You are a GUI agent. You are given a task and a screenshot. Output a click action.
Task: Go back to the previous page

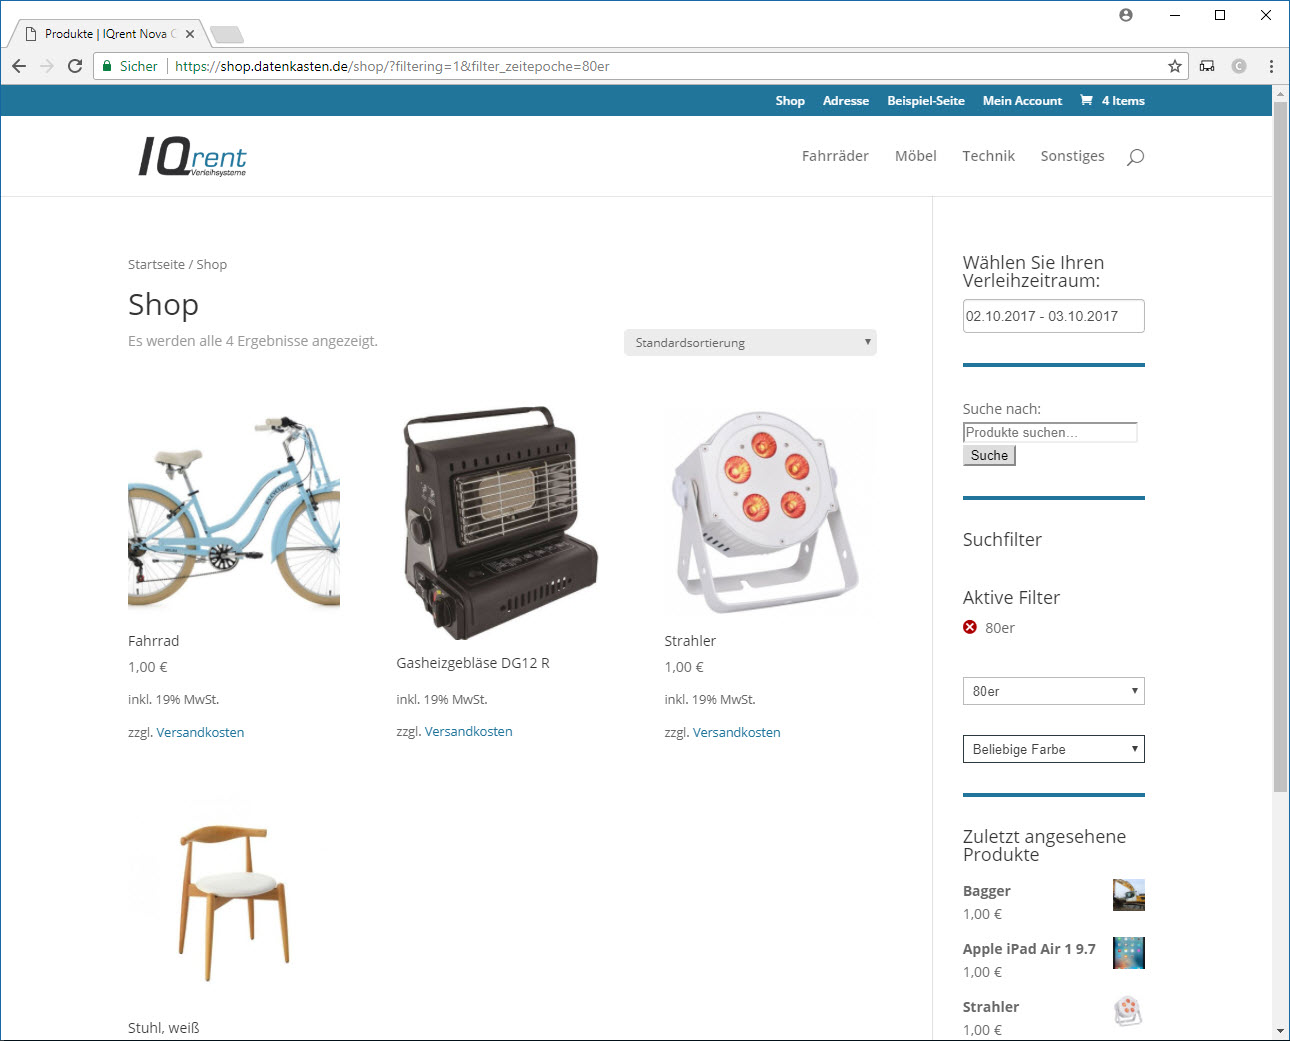point(19,66)
